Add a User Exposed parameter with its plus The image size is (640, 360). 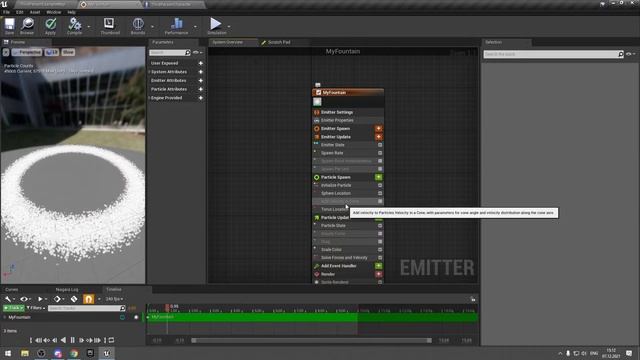pos(200,63)
